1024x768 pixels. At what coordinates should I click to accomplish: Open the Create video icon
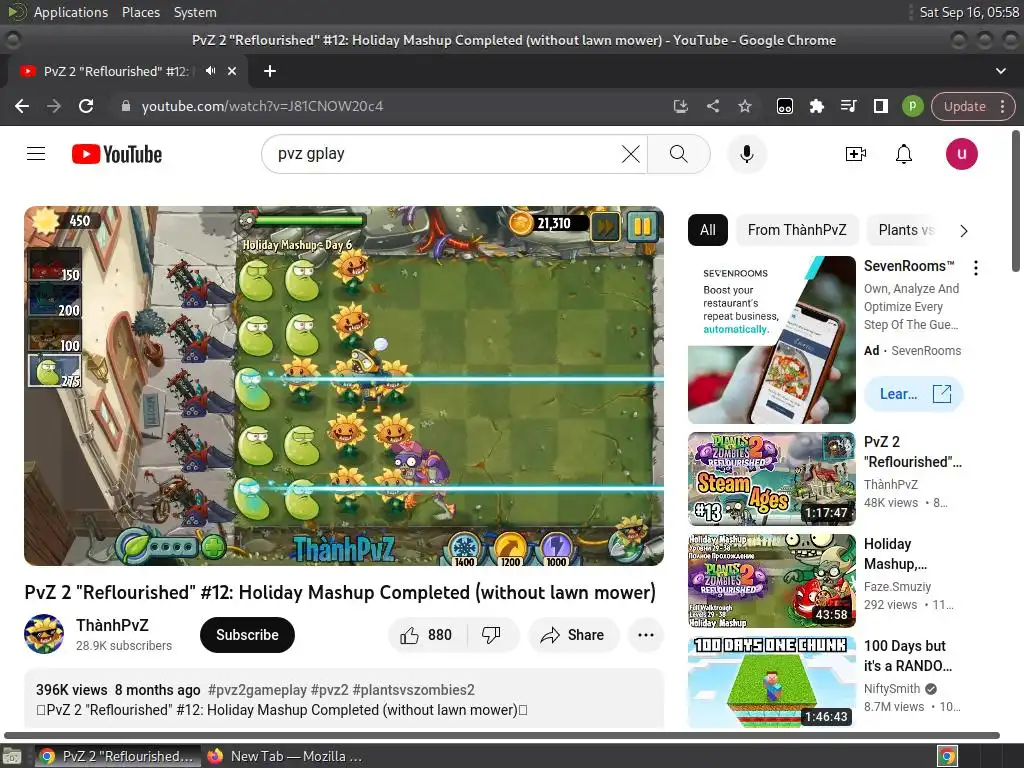tap(856, 154)
